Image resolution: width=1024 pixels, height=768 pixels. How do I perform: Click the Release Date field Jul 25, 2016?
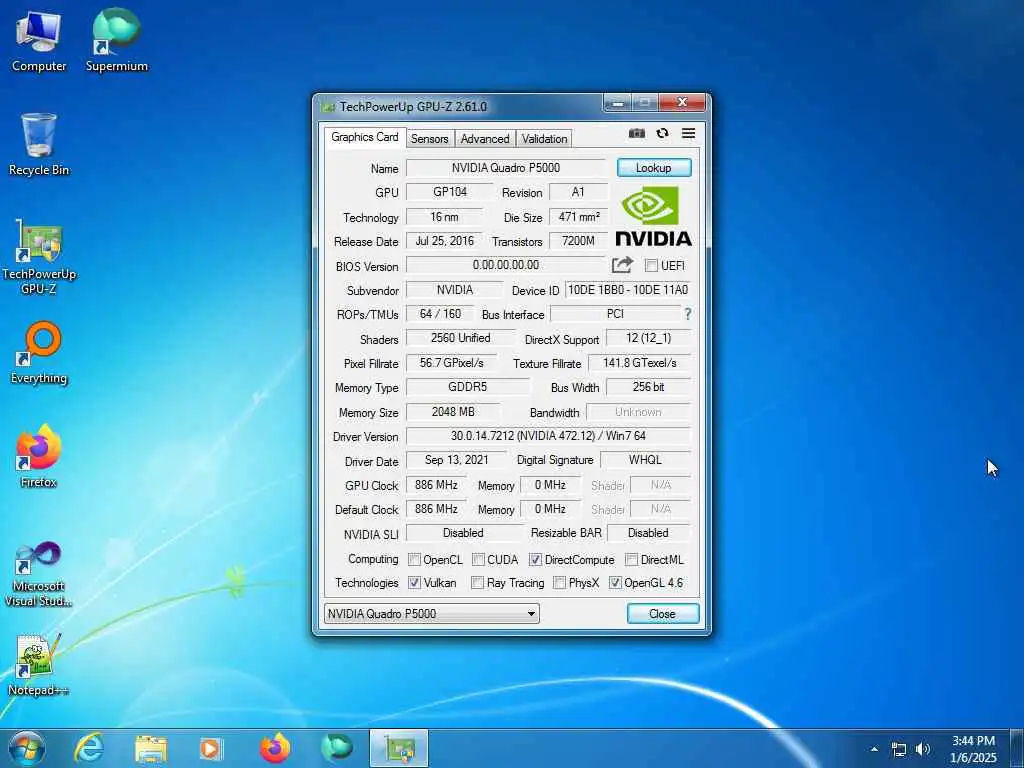pos(445,241)
